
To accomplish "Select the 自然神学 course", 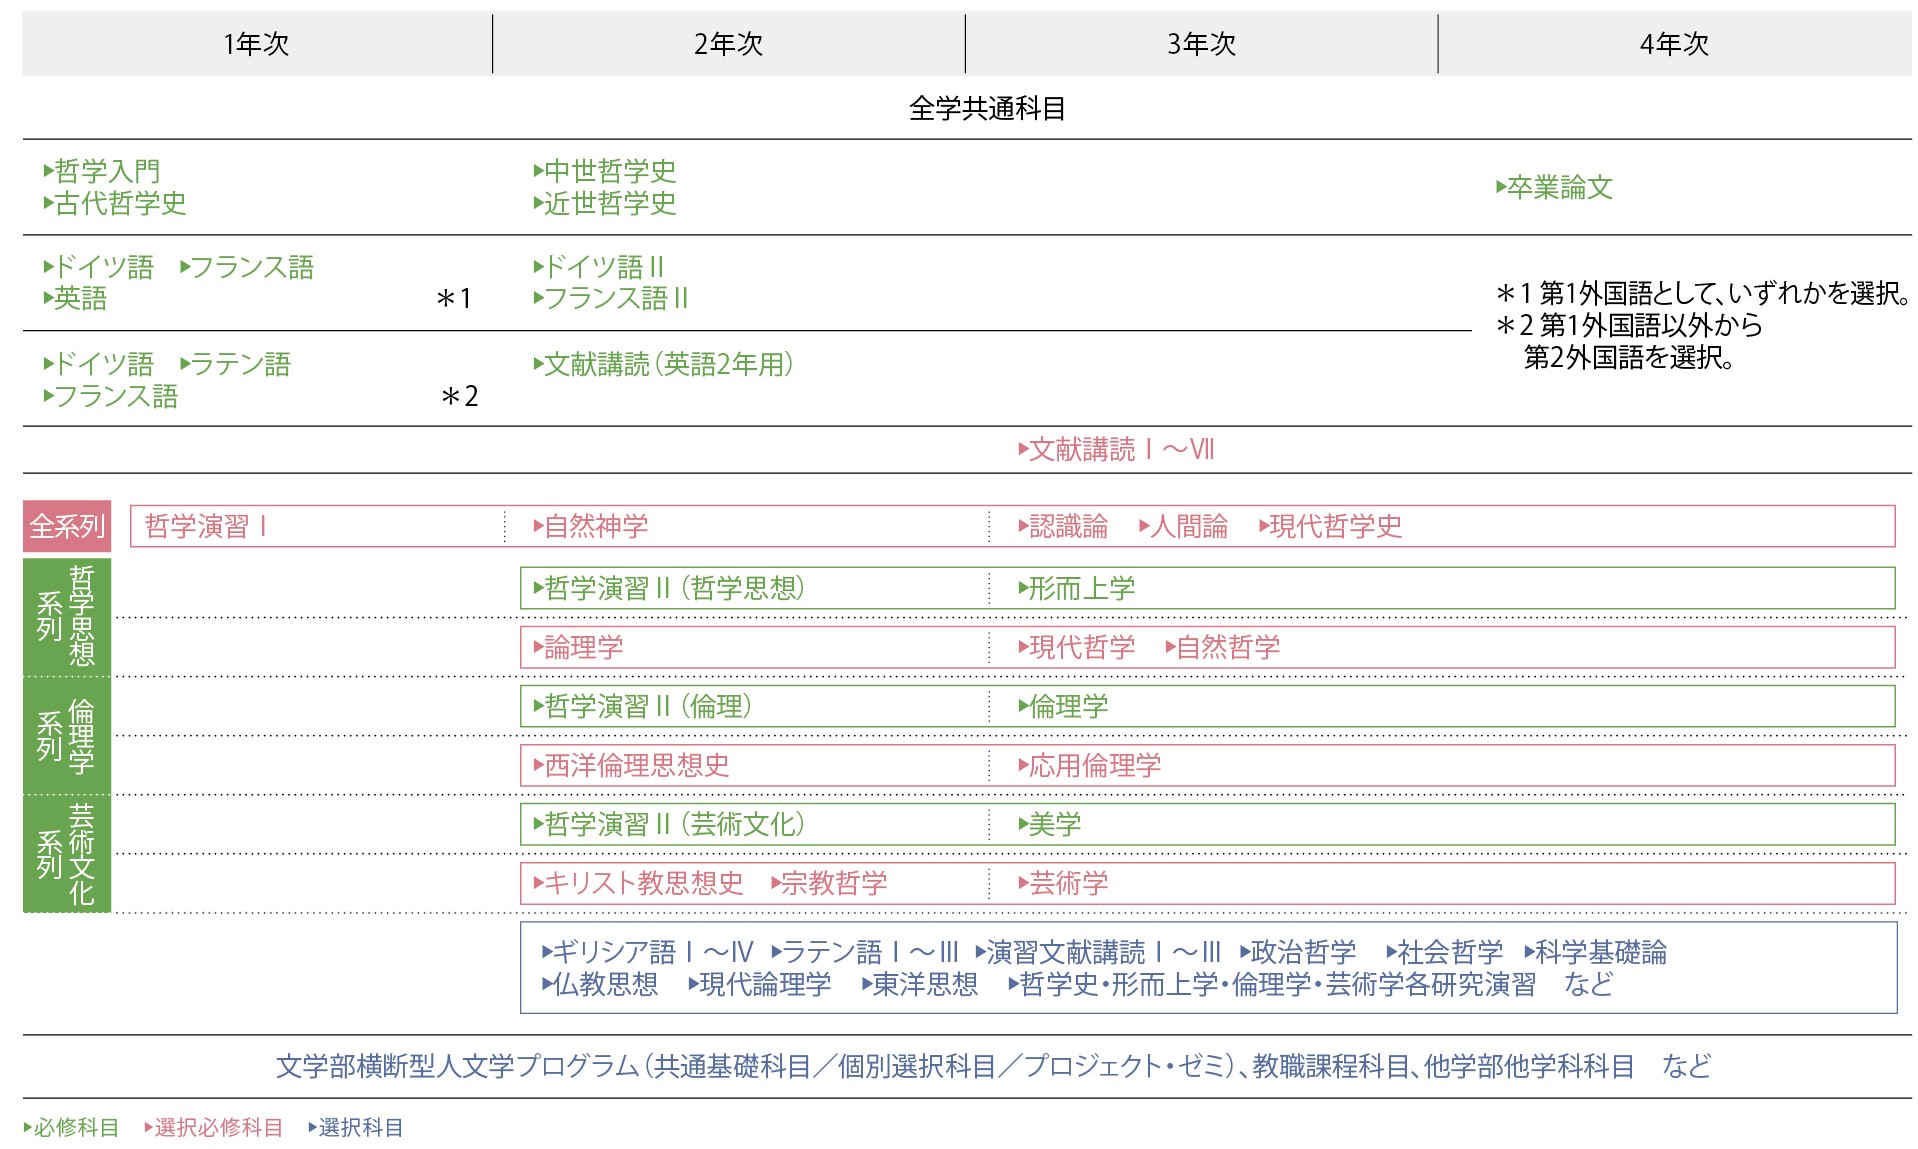I will [x=591, y=526].
